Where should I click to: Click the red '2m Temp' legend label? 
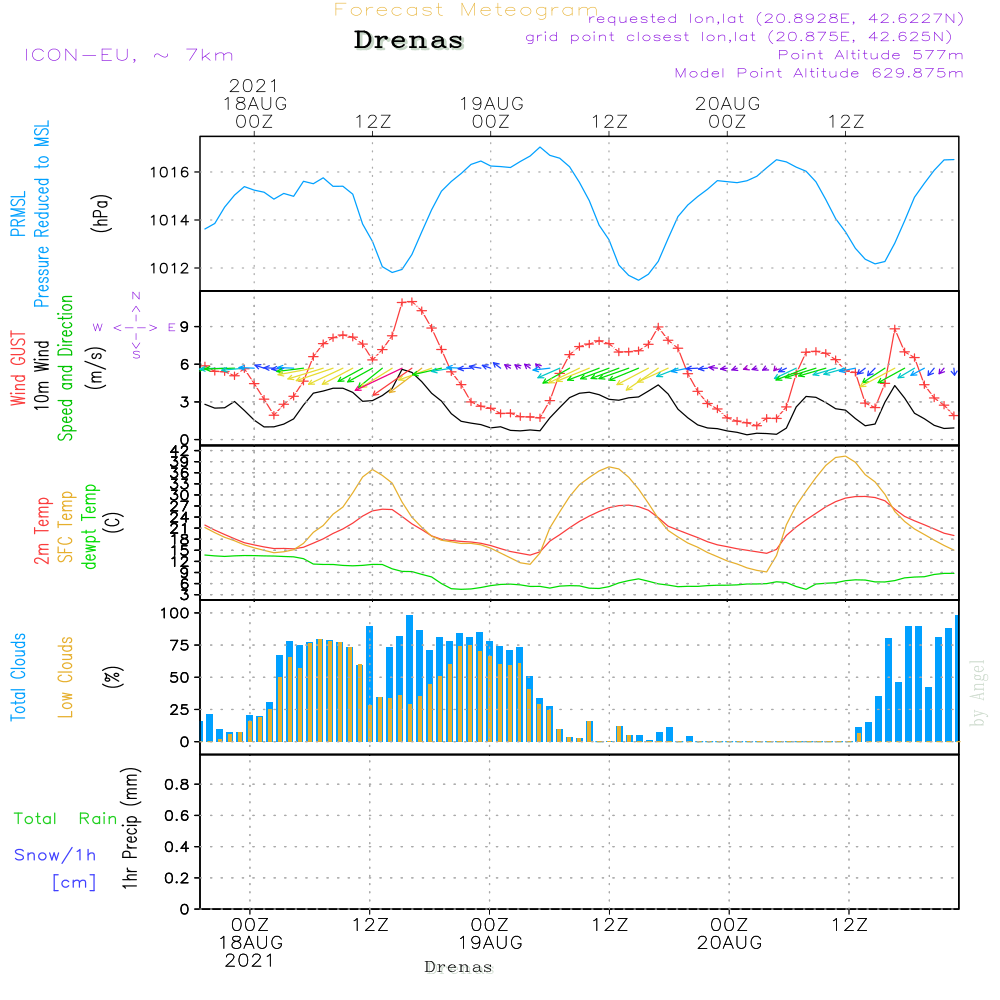click(x=41, y=531)
